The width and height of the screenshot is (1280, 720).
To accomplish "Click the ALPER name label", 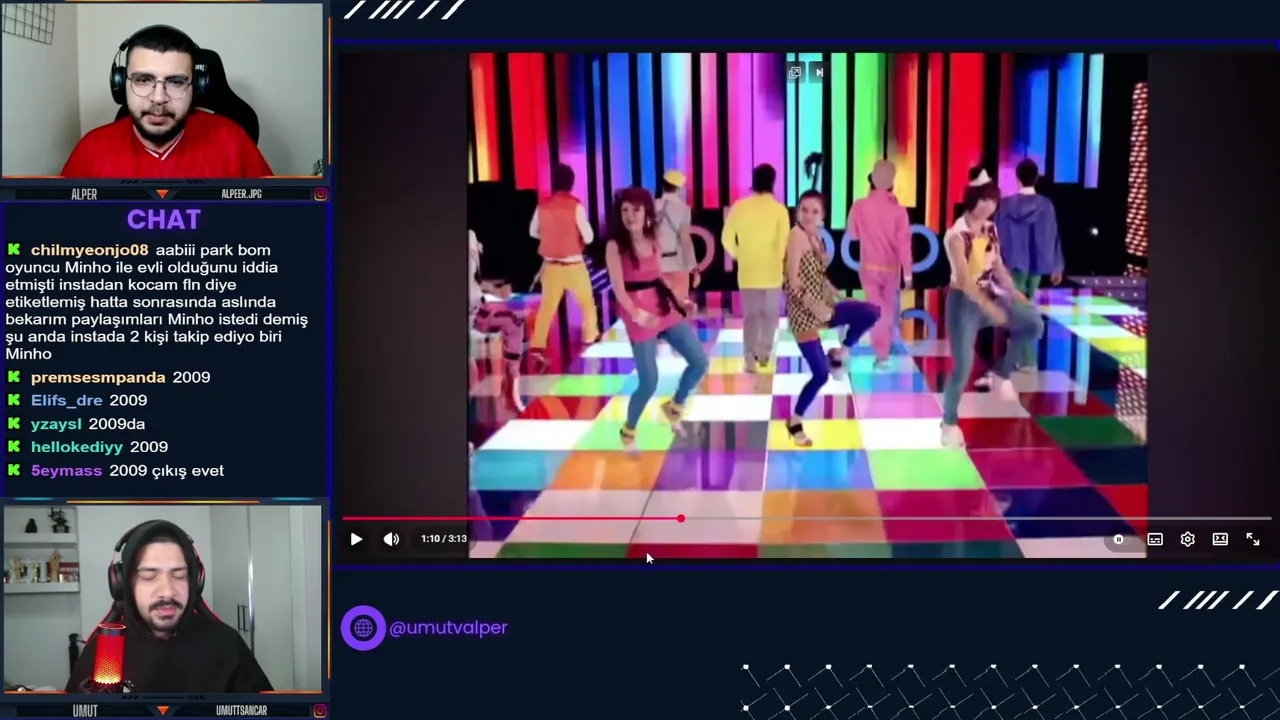I will 84,194.
